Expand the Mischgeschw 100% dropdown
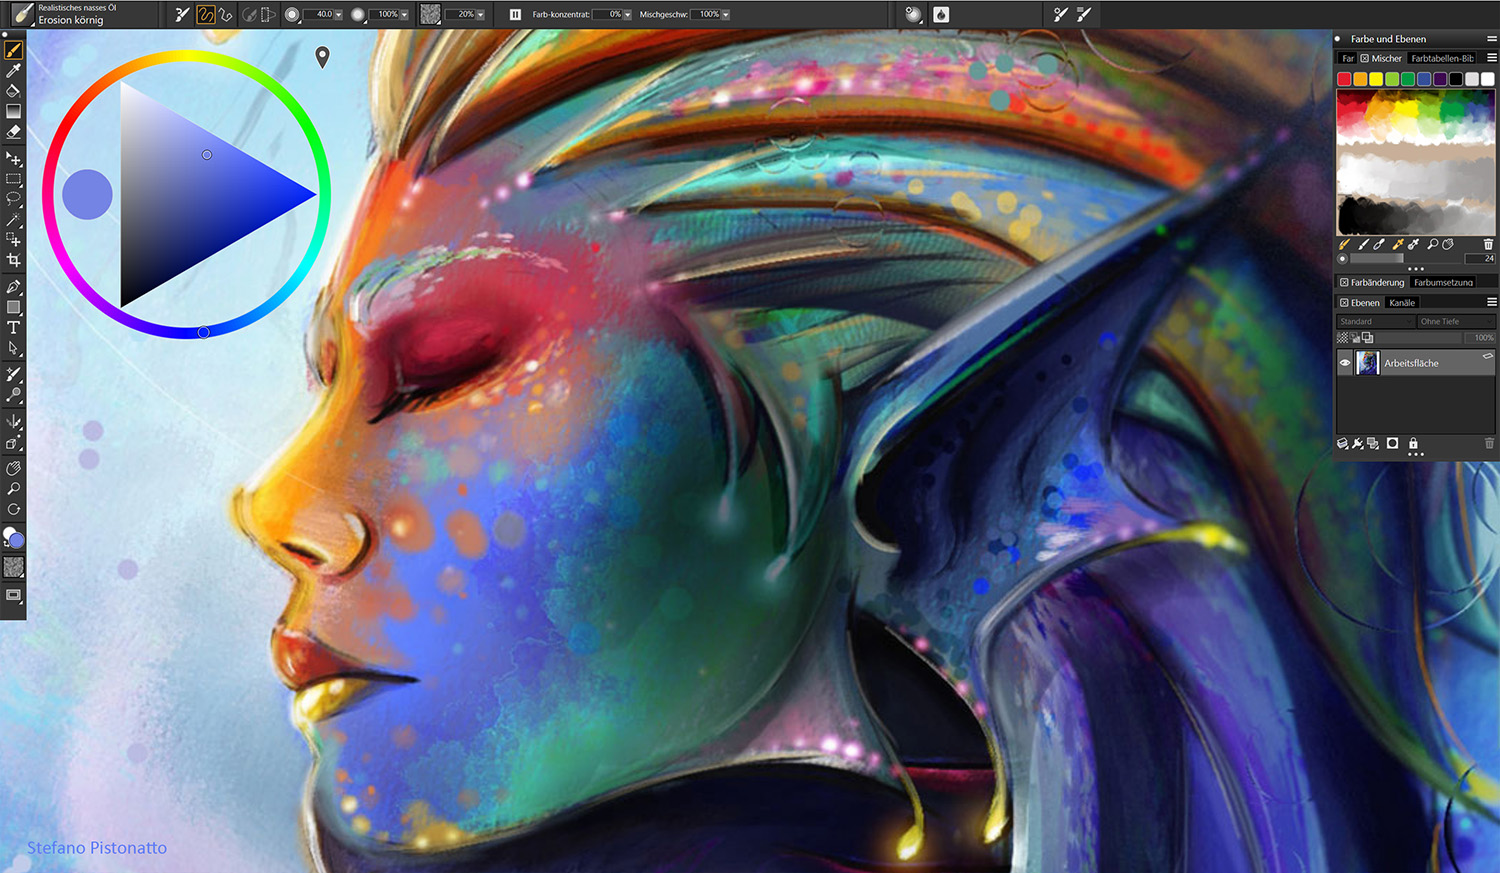 [x=725, y=15]
